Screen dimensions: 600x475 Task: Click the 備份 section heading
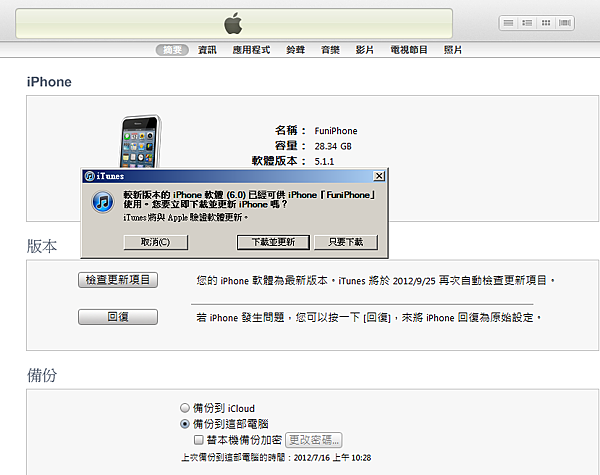(x=42, y=375)
